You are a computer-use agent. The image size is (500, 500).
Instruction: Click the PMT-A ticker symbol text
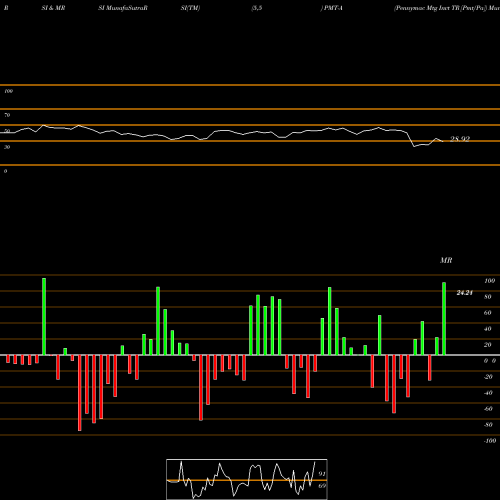[x=332, y=8]
